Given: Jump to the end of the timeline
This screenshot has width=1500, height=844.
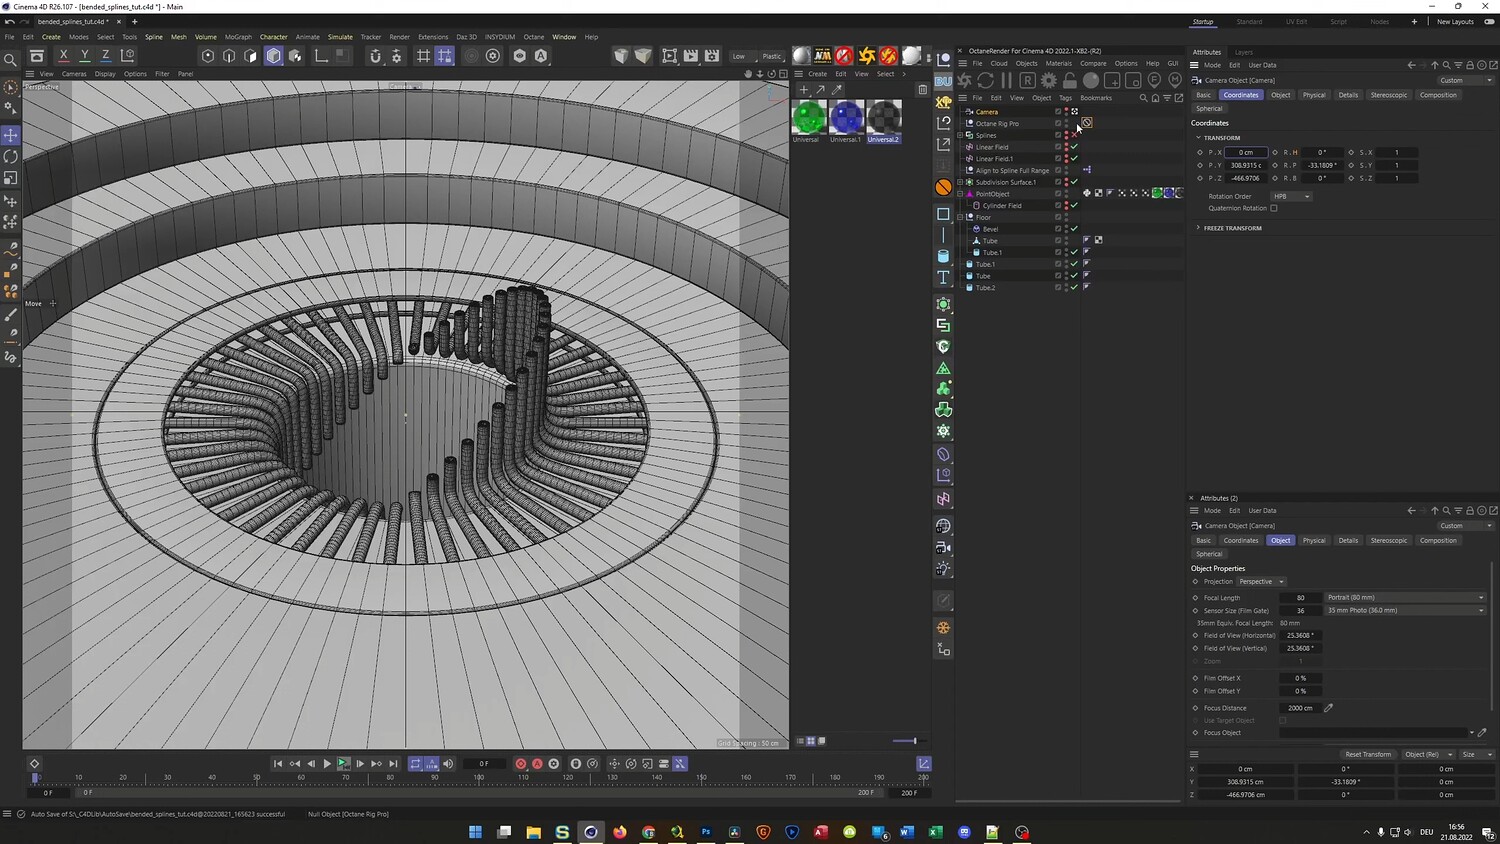Looking at the screenshot, I should (x=393, y=764).
